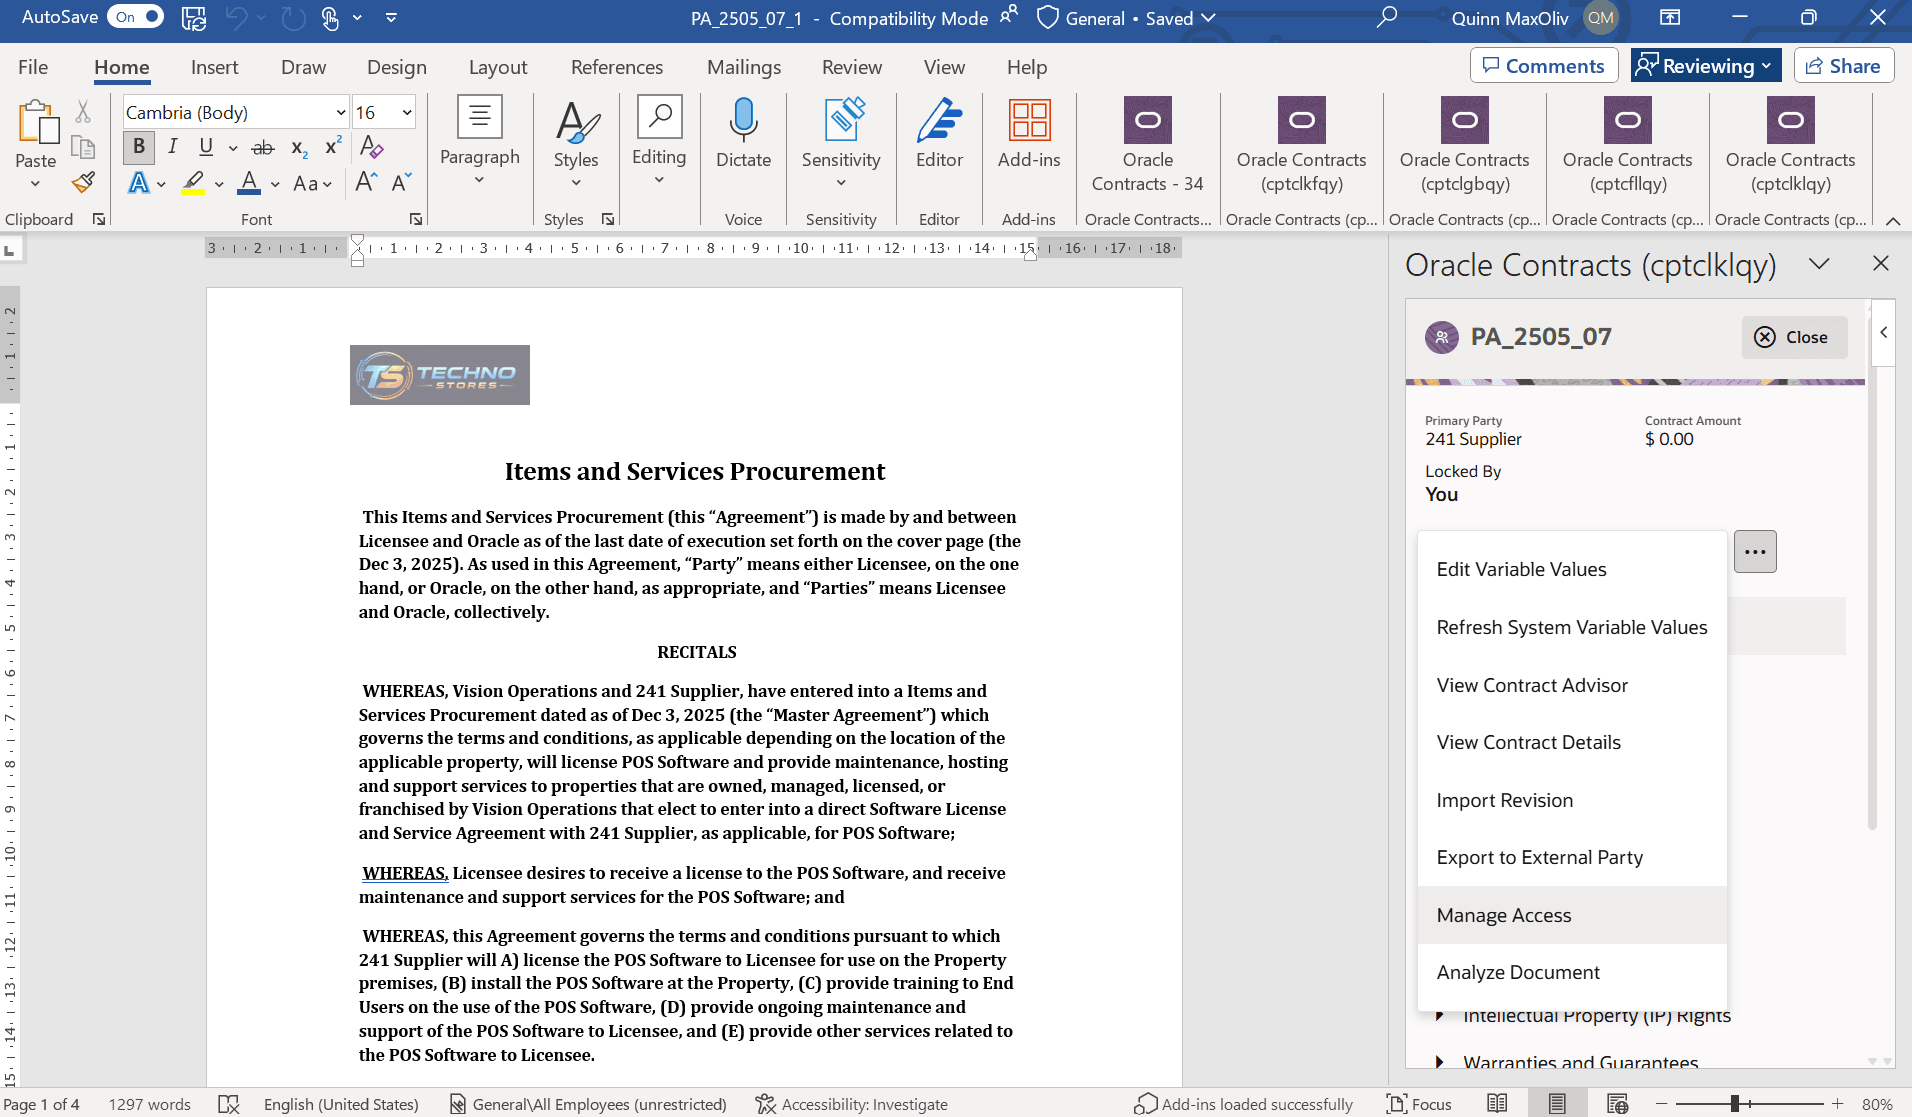1912x1117 pixels.
Task: Adjust the zoom slider handle
Action: [x=1735, y=1103]
